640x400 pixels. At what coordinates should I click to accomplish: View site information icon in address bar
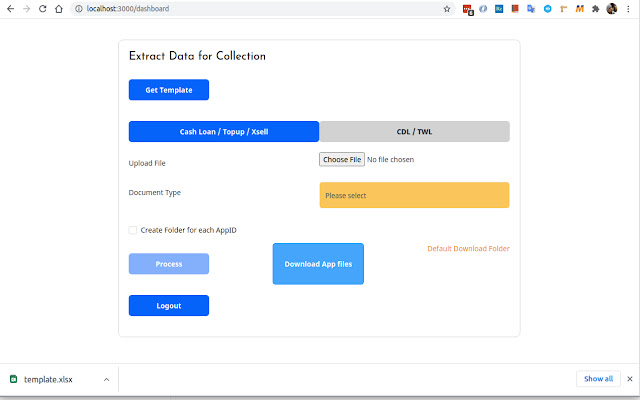(79, 9)
